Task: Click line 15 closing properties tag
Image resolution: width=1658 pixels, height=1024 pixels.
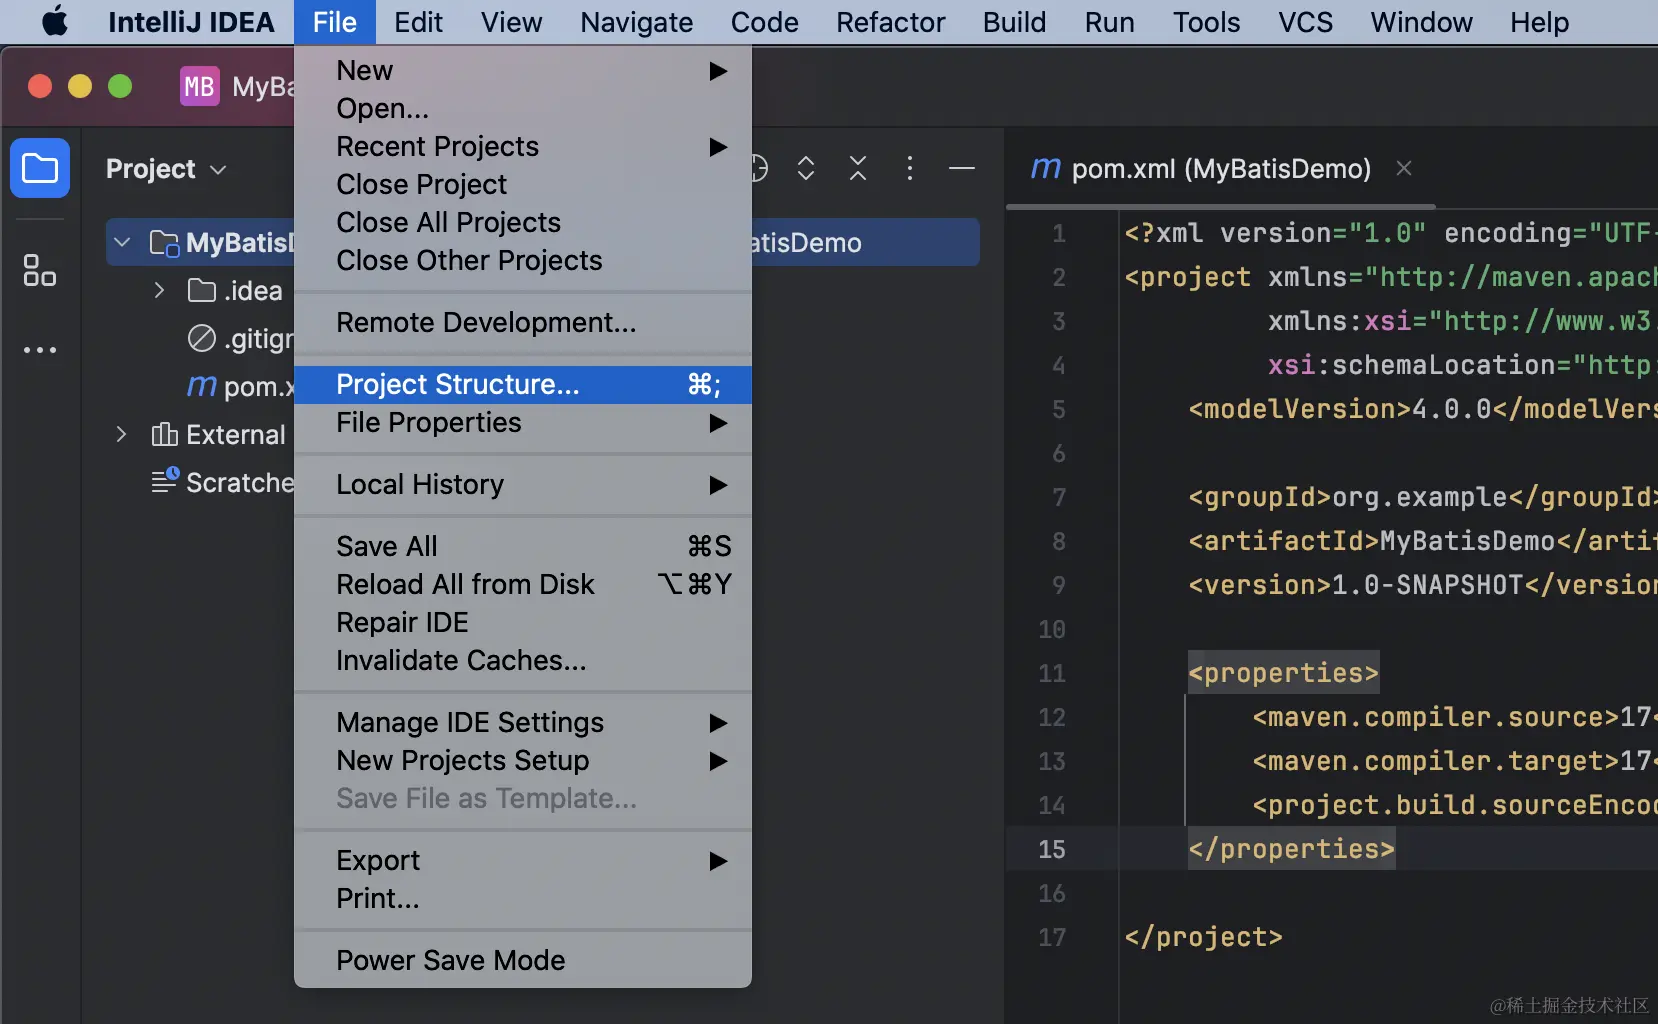Action: pyautogui.click(x=1290, y=849)
